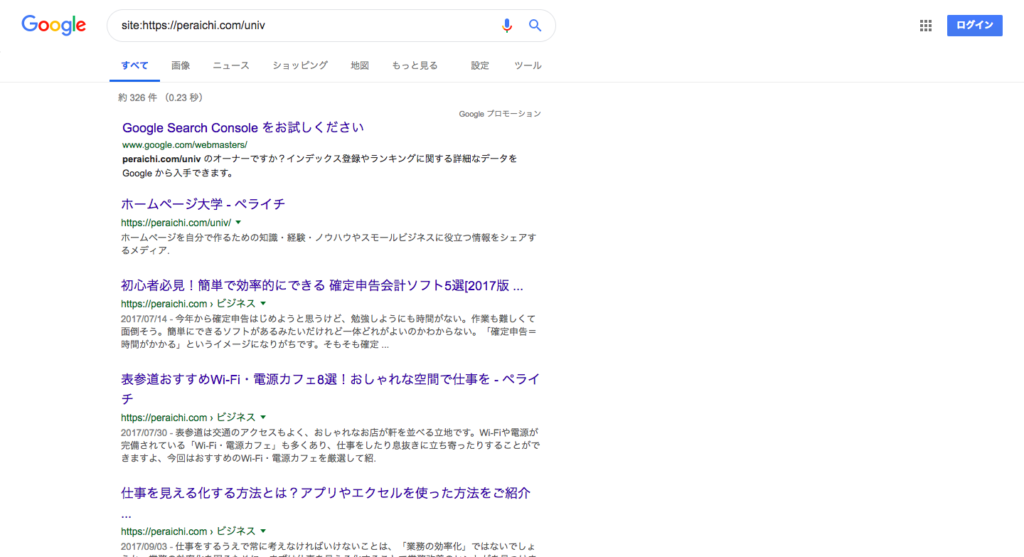The image size is (1024, 557).
Task: Switch to the ニュース tab
Action: pyautogui.click(x=231, y=66)
